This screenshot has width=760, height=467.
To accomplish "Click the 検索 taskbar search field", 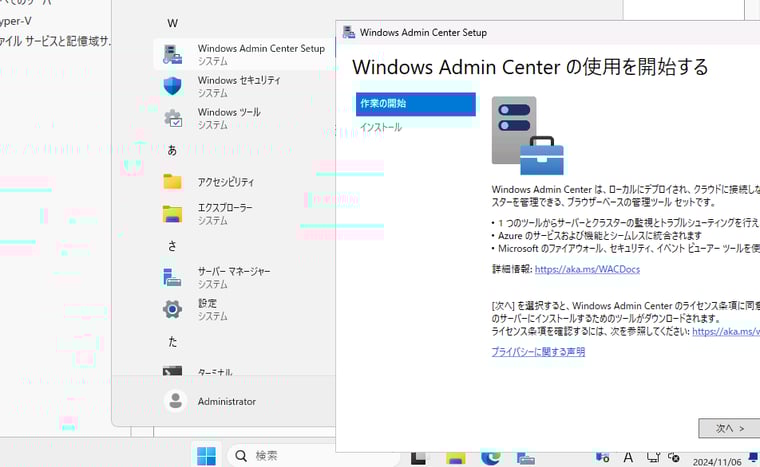I will [313, 456].
